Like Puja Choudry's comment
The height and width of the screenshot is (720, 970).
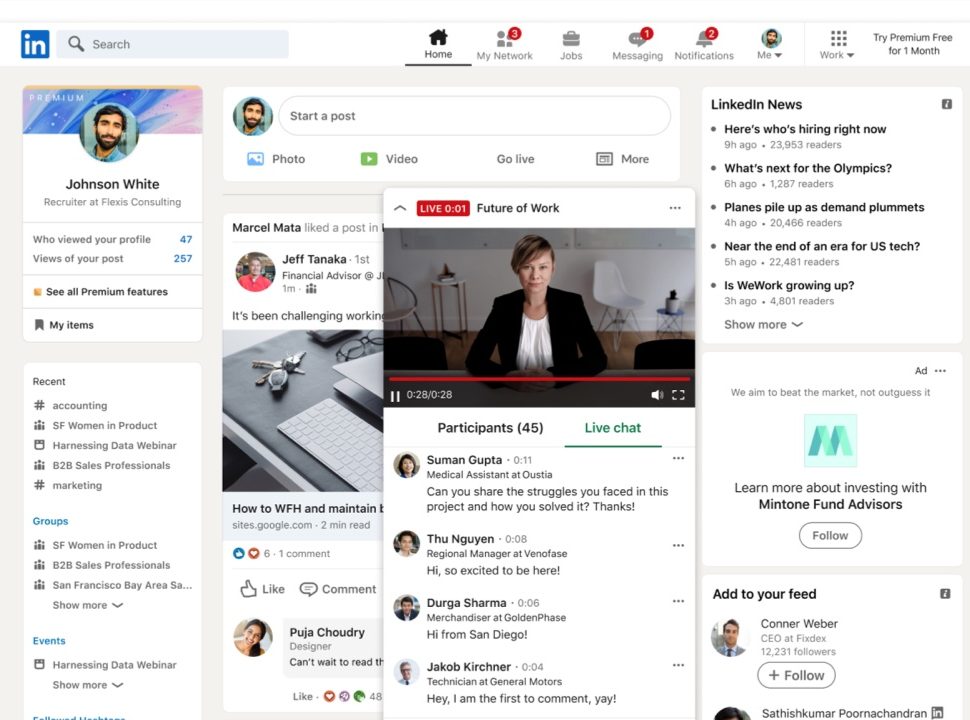tap(302, 696)
